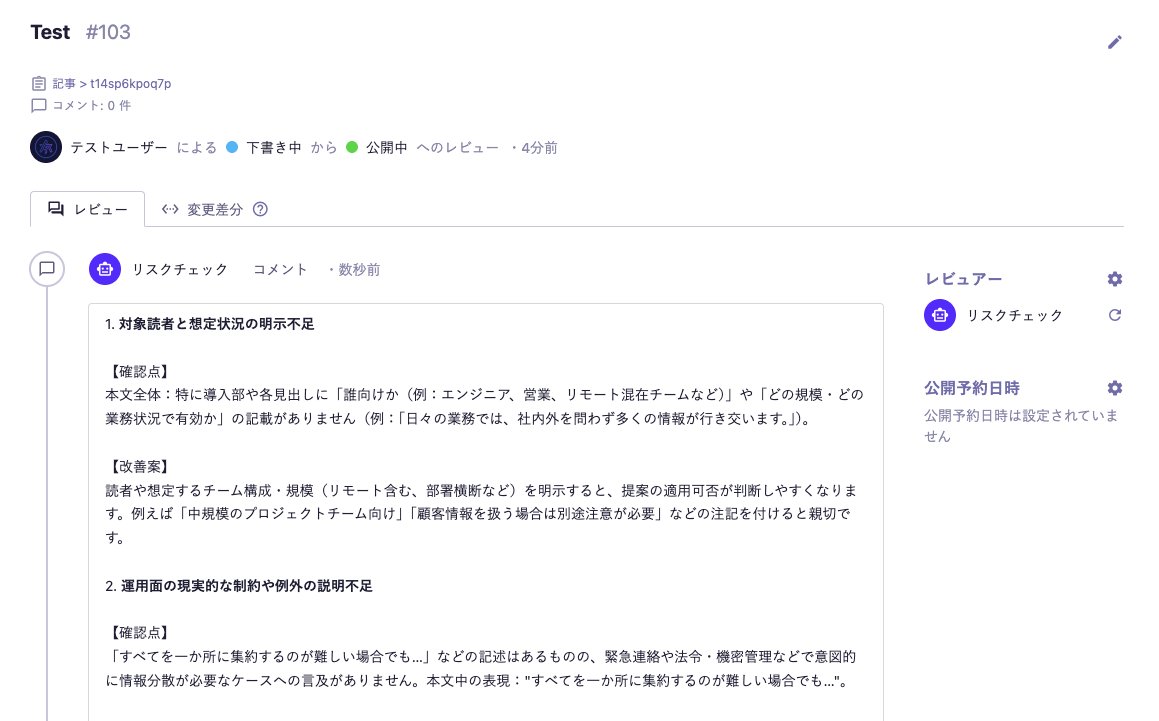Screen dimensions: 1159x721
Task: Open the 公開予約日時 settings gear
Action: tap(1114, 388)
